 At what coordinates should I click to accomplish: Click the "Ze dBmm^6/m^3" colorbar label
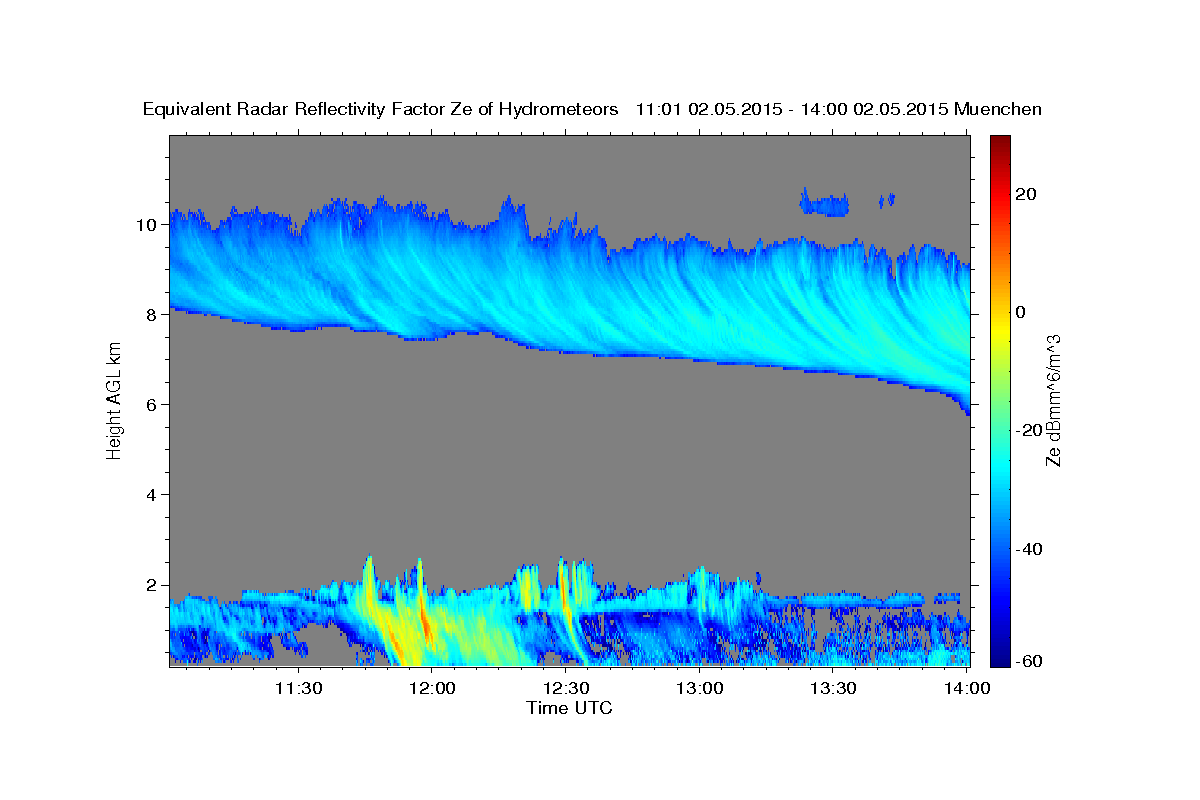1053,400
